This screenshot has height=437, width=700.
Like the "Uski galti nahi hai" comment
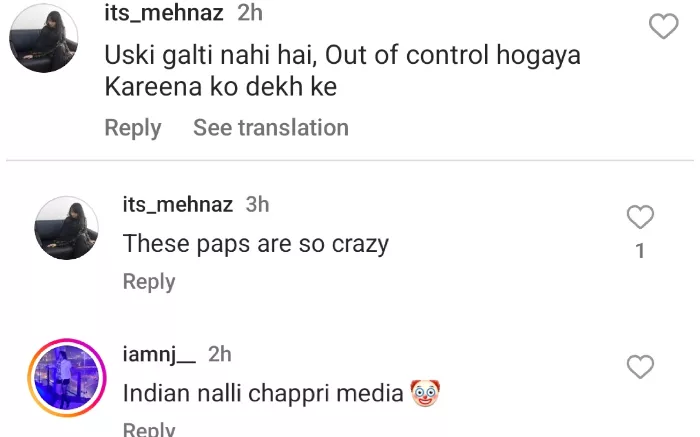(664, 27)
